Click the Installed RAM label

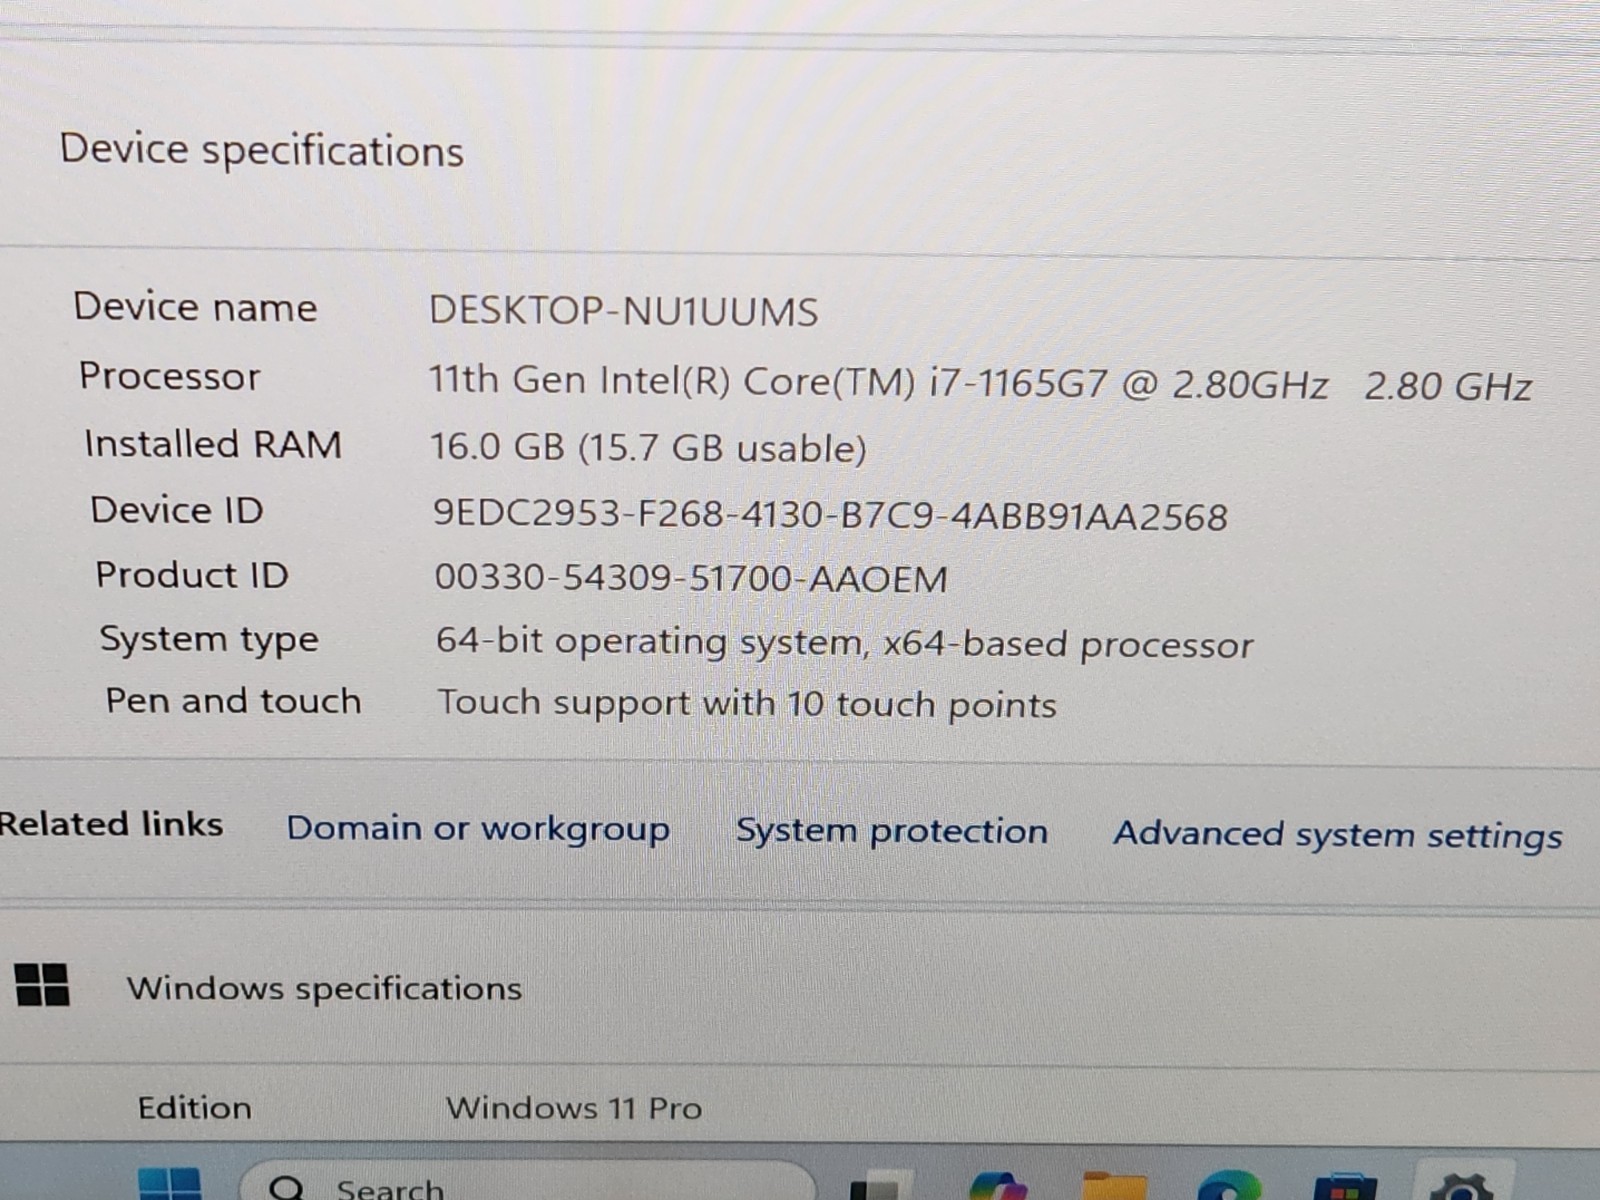tap(213, 443)
